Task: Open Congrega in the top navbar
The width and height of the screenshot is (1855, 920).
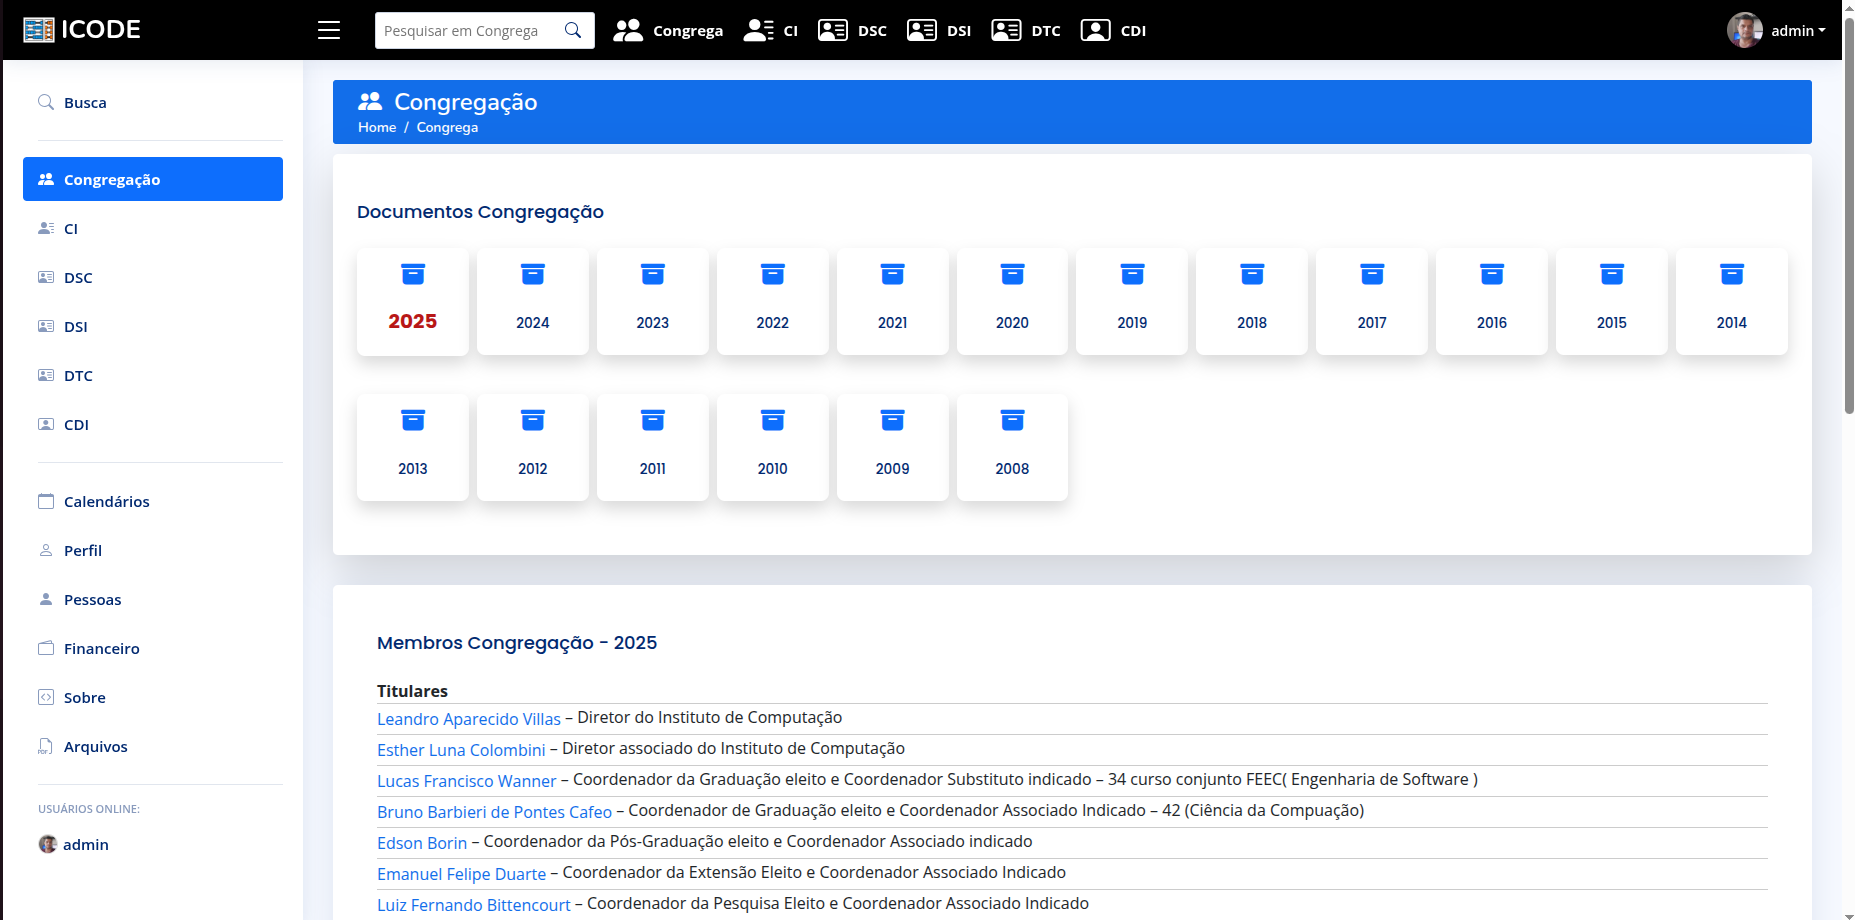Action: (x=668, y=30)
